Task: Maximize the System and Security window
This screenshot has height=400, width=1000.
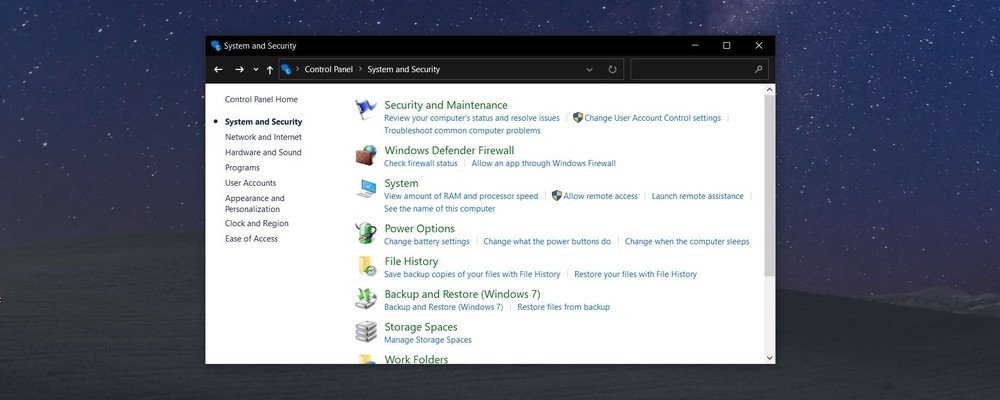Action: tap(726, 46)
